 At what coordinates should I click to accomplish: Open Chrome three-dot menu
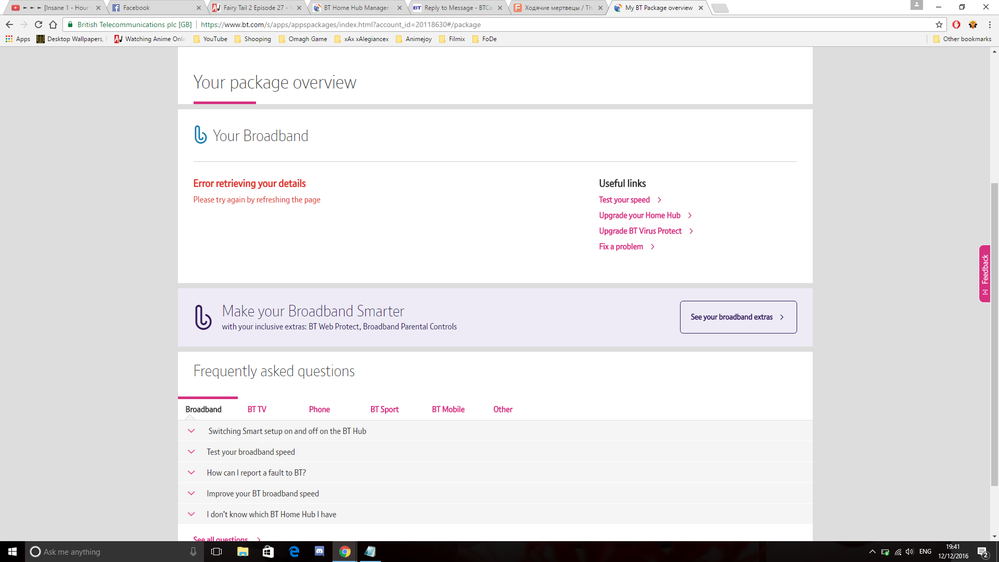click(x=989, y=24)
